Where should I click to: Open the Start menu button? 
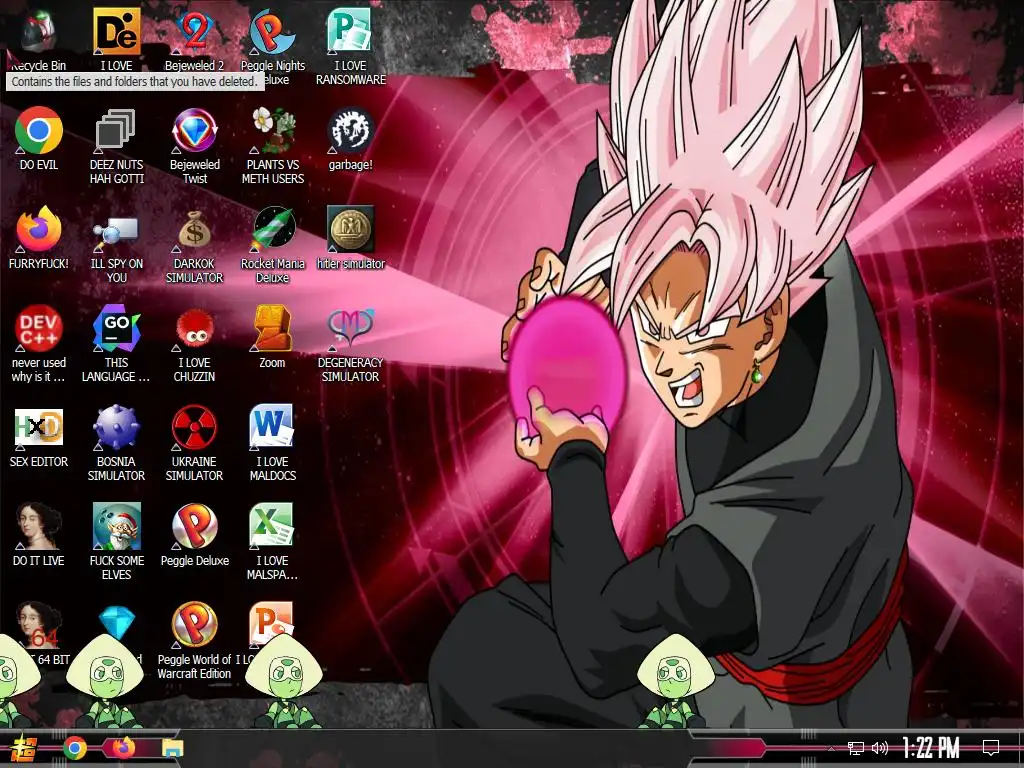tap(24, 748)
